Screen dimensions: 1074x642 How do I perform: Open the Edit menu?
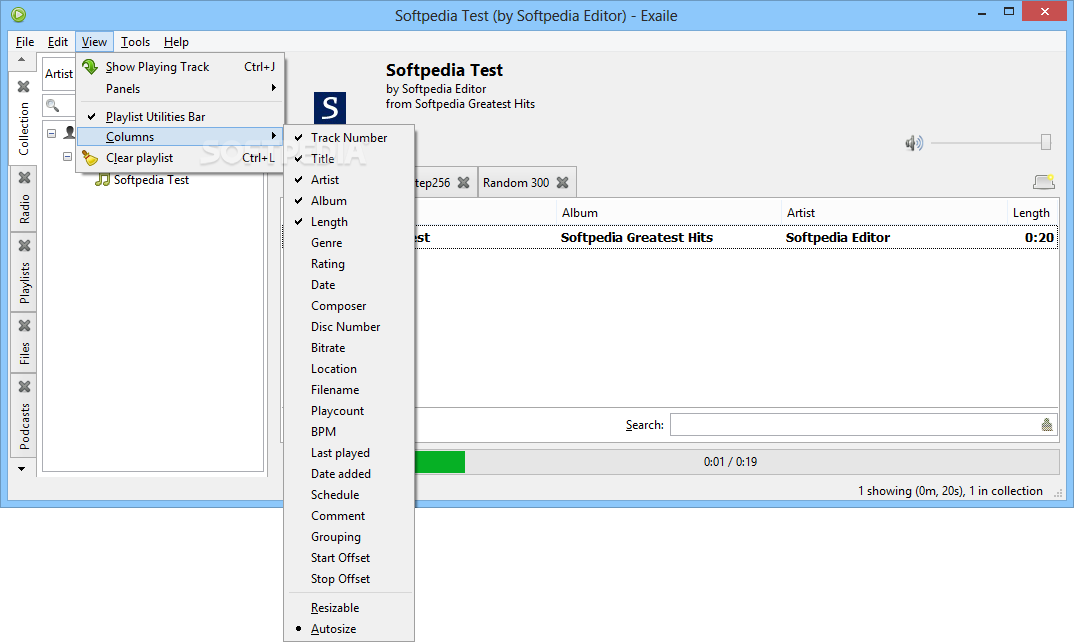pos(58,42)
